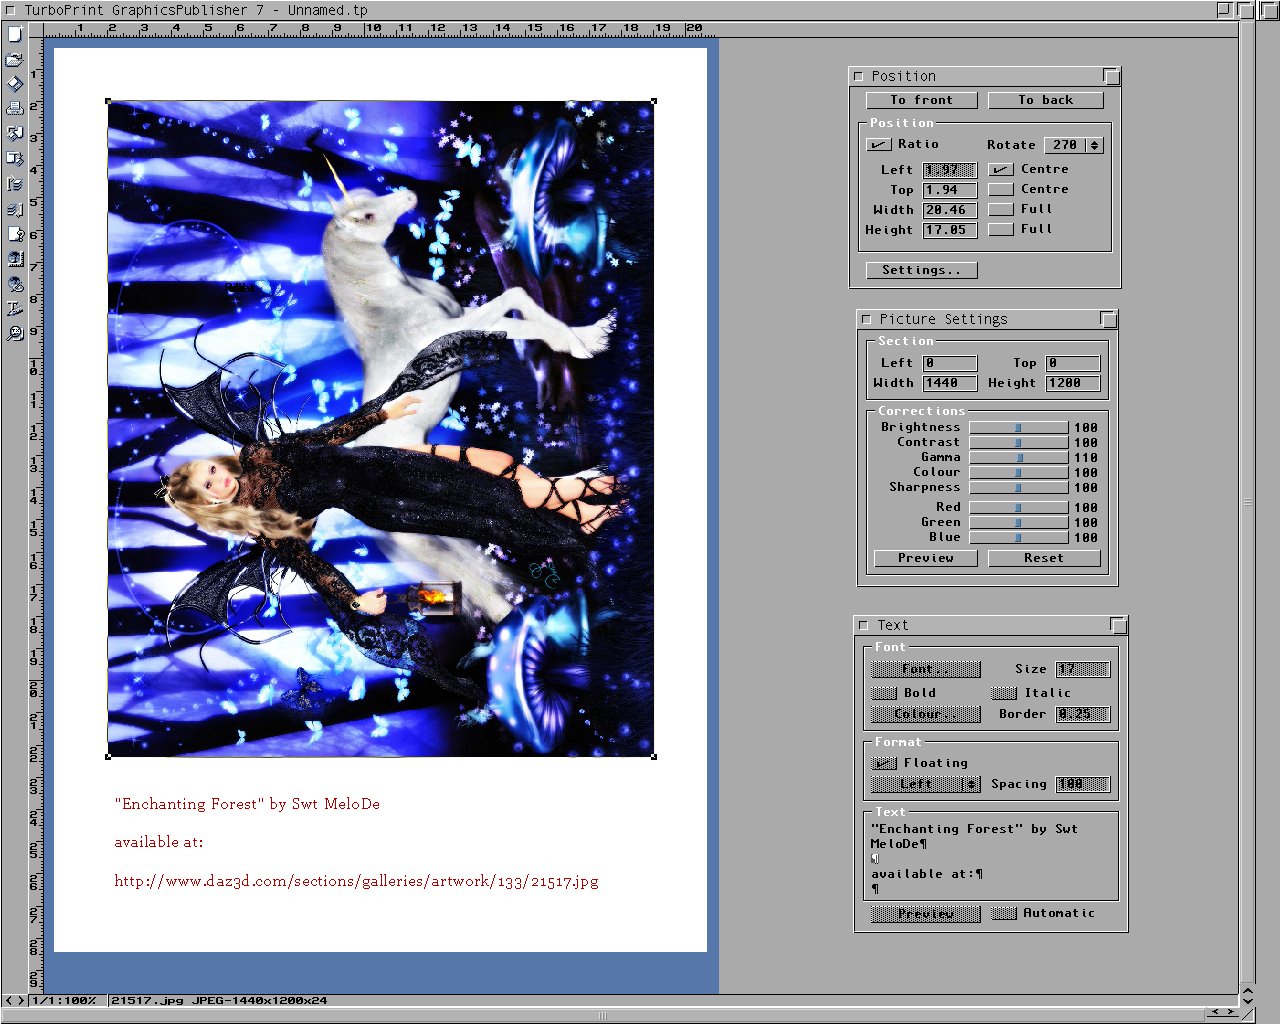Adjust the Colour slider

point(1019,472)
